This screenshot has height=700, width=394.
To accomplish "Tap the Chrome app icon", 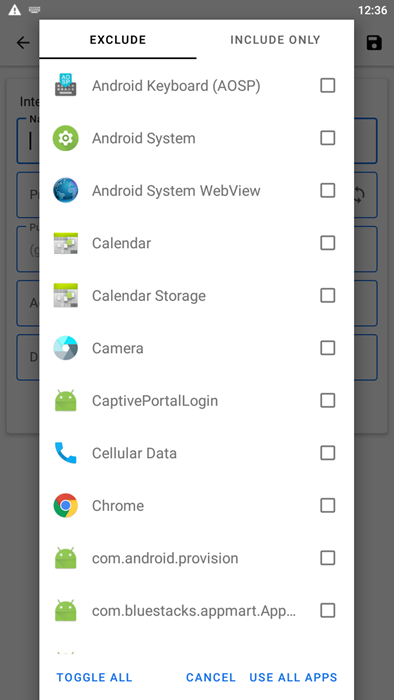I will pos(66,505).
